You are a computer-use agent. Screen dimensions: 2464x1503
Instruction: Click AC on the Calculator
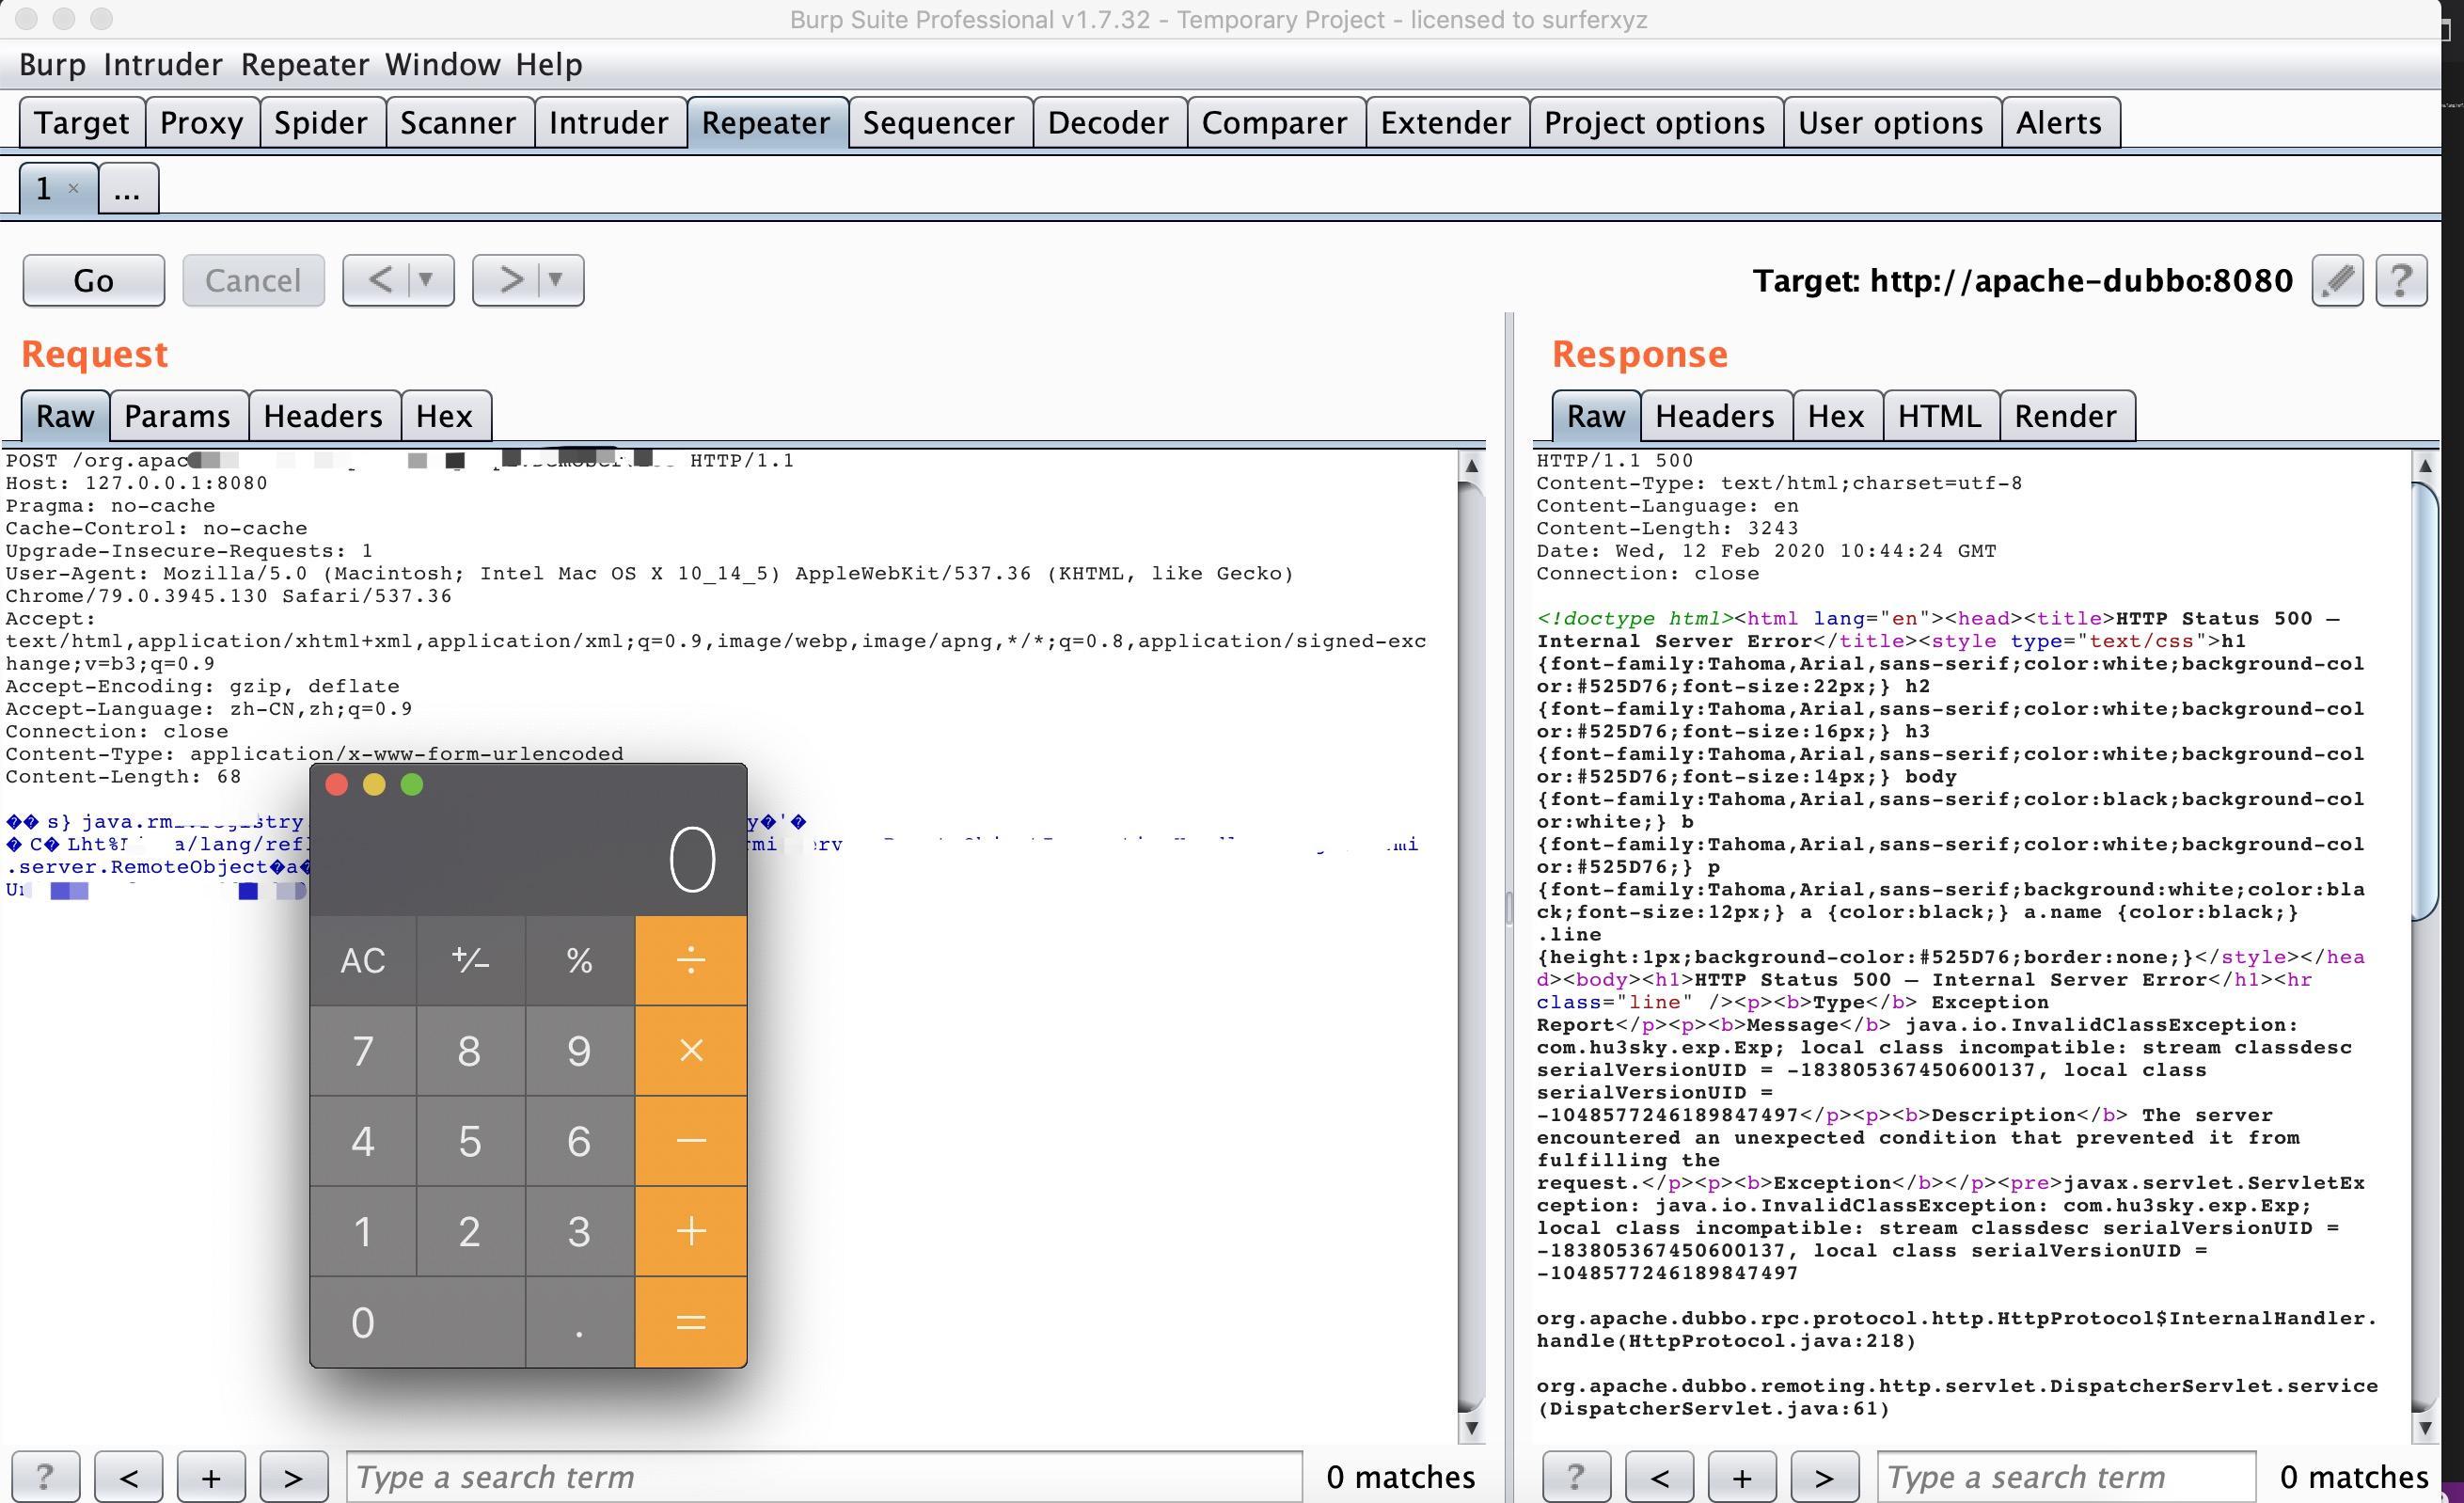coord(363,960)
